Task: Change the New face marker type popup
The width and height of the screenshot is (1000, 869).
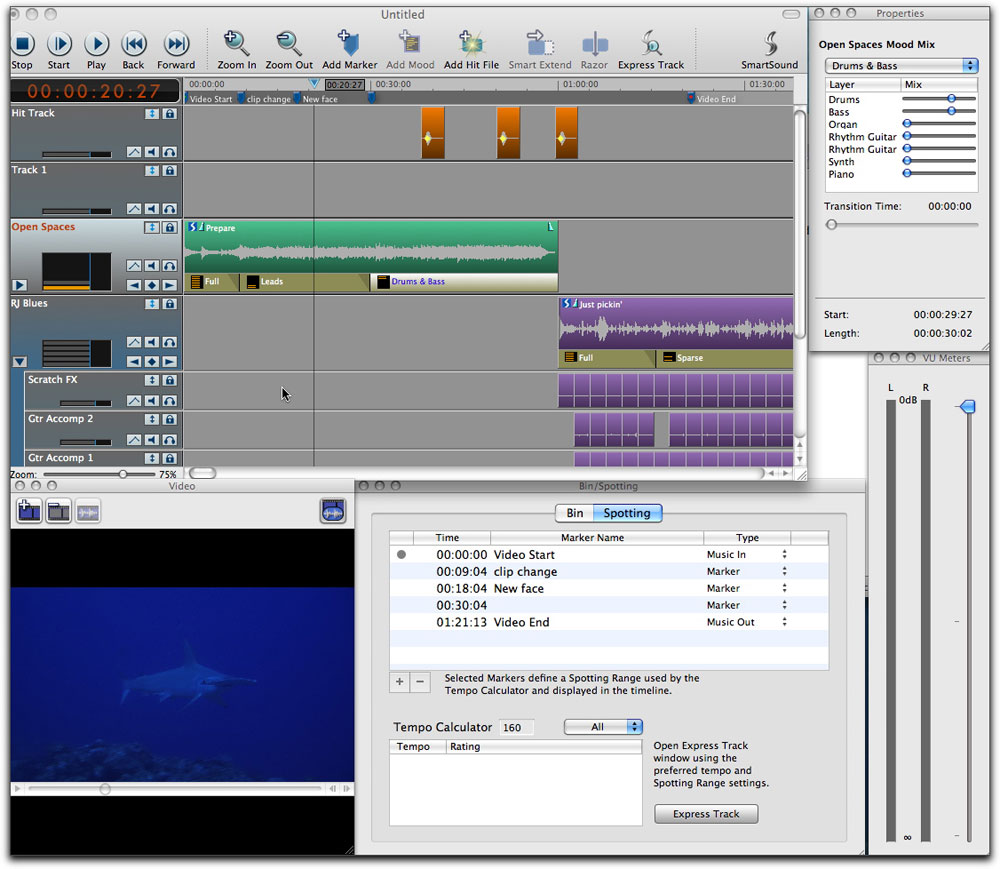Action: coord(784,588)
